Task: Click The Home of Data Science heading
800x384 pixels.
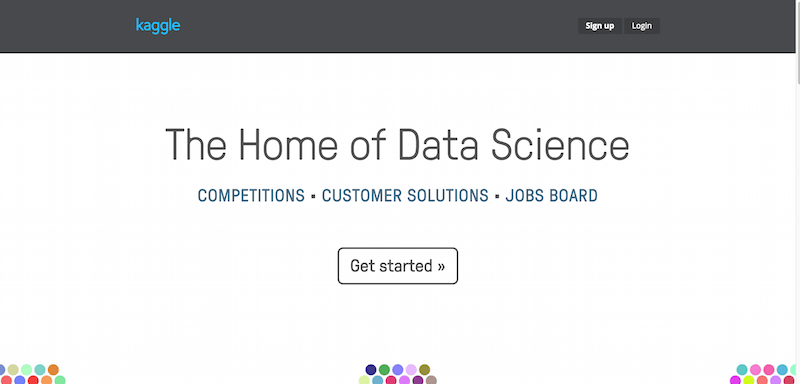Action: tap(397, 145)
